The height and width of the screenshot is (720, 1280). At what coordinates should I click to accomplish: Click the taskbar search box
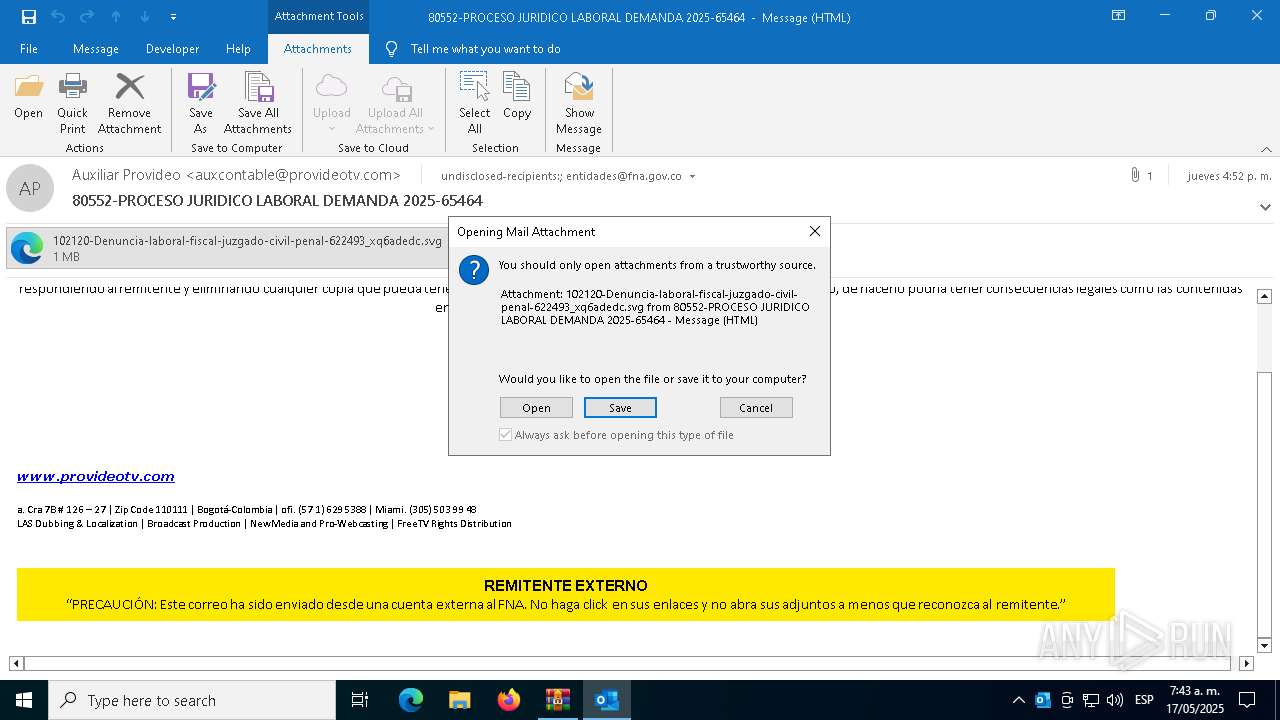pyautogui.click(x=192, y=700)
